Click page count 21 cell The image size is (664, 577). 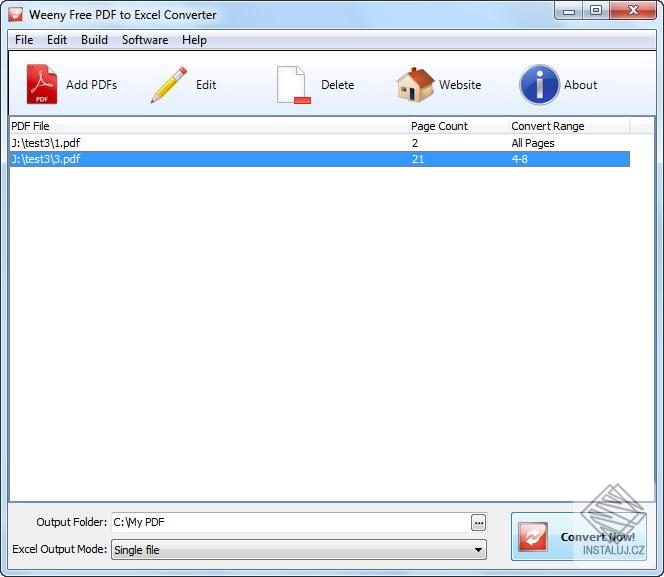418,159
